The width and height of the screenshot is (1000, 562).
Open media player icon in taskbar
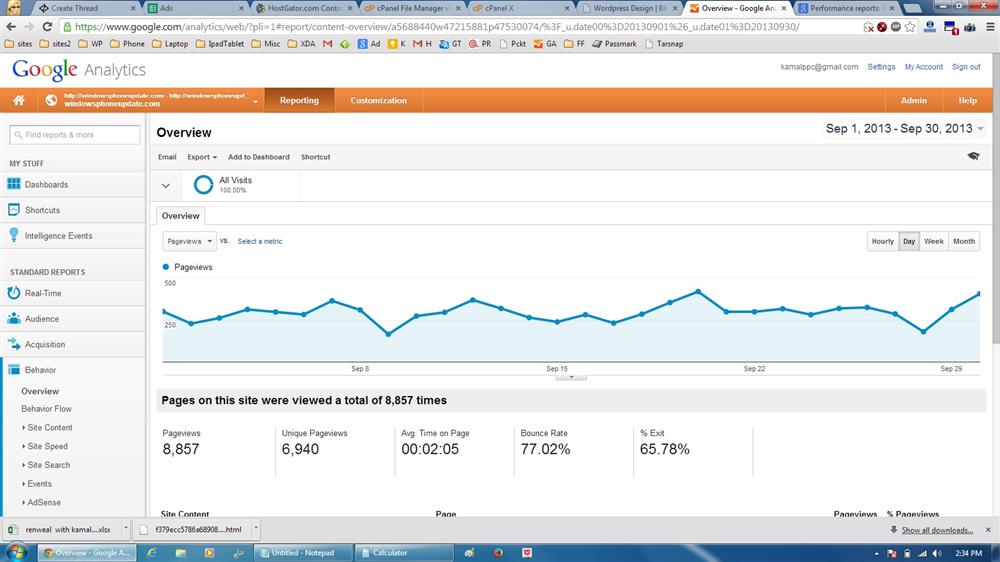(209, 552)
